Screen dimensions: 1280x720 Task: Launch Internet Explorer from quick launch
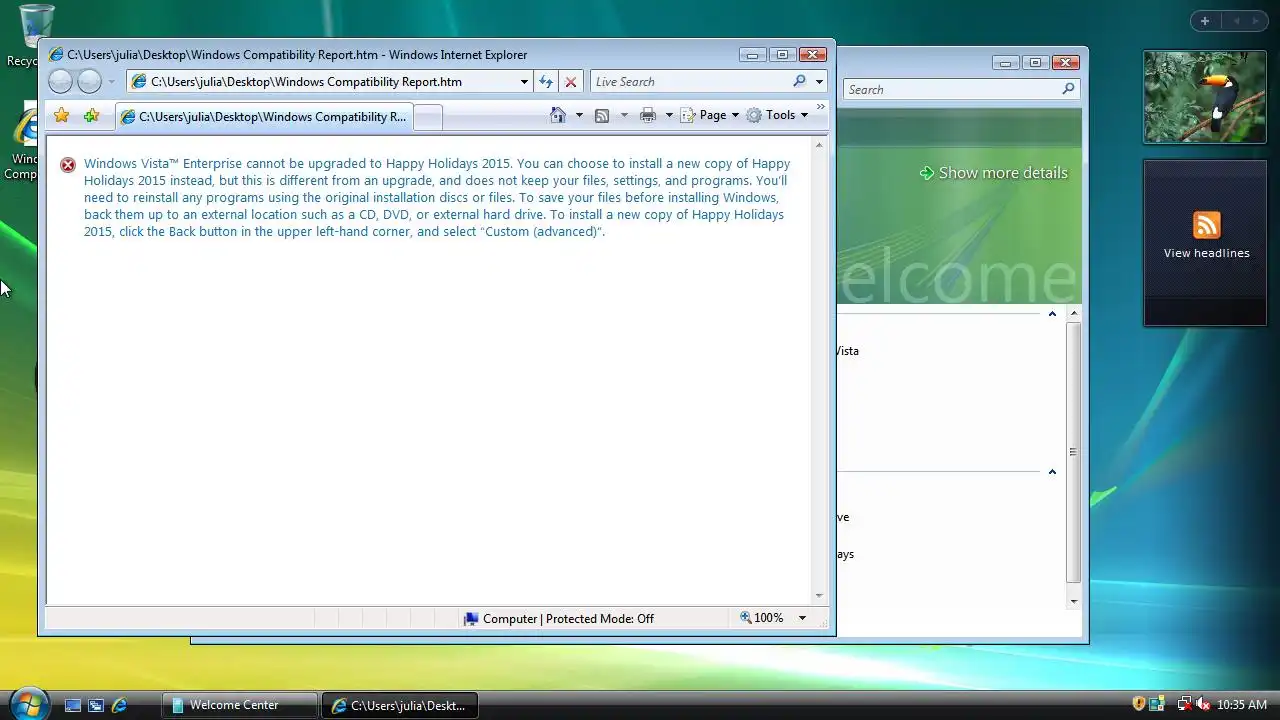tap(119, 705)
